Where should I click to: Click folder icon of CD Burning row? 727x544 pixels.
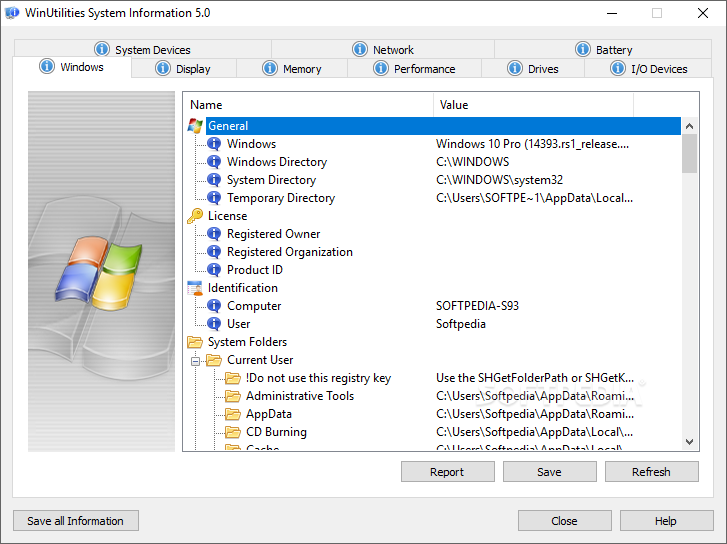pos(233,432)
